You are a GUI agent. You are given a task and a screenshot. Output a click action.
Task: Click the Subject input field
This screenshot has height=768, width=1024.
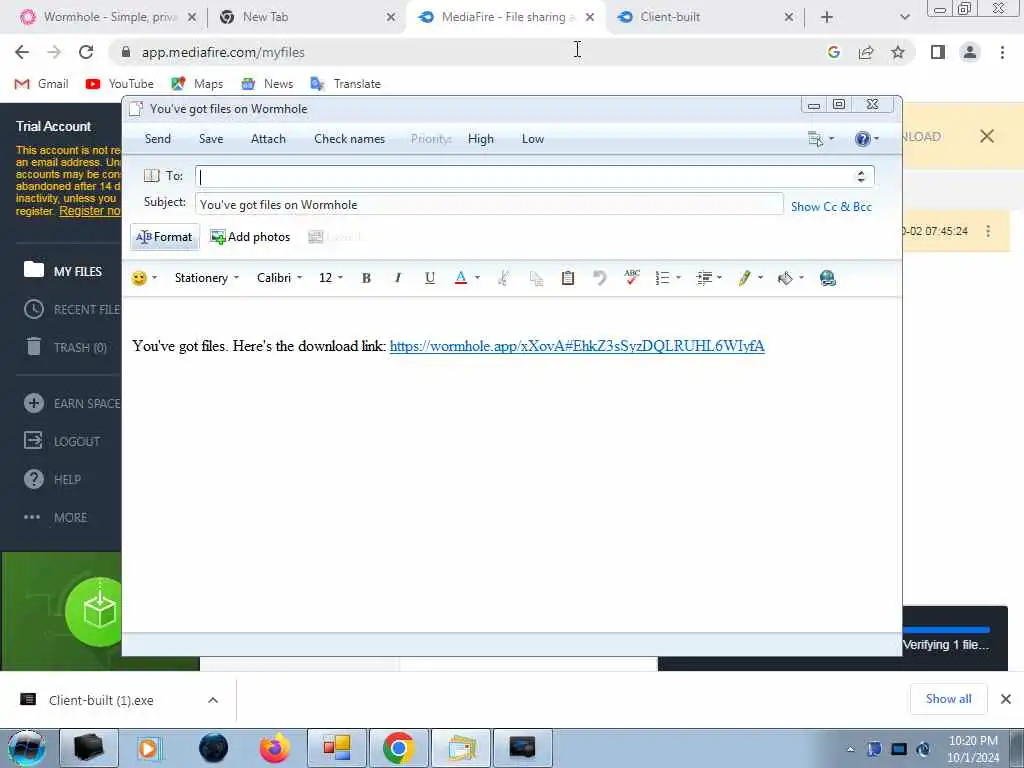pos(489,204)
